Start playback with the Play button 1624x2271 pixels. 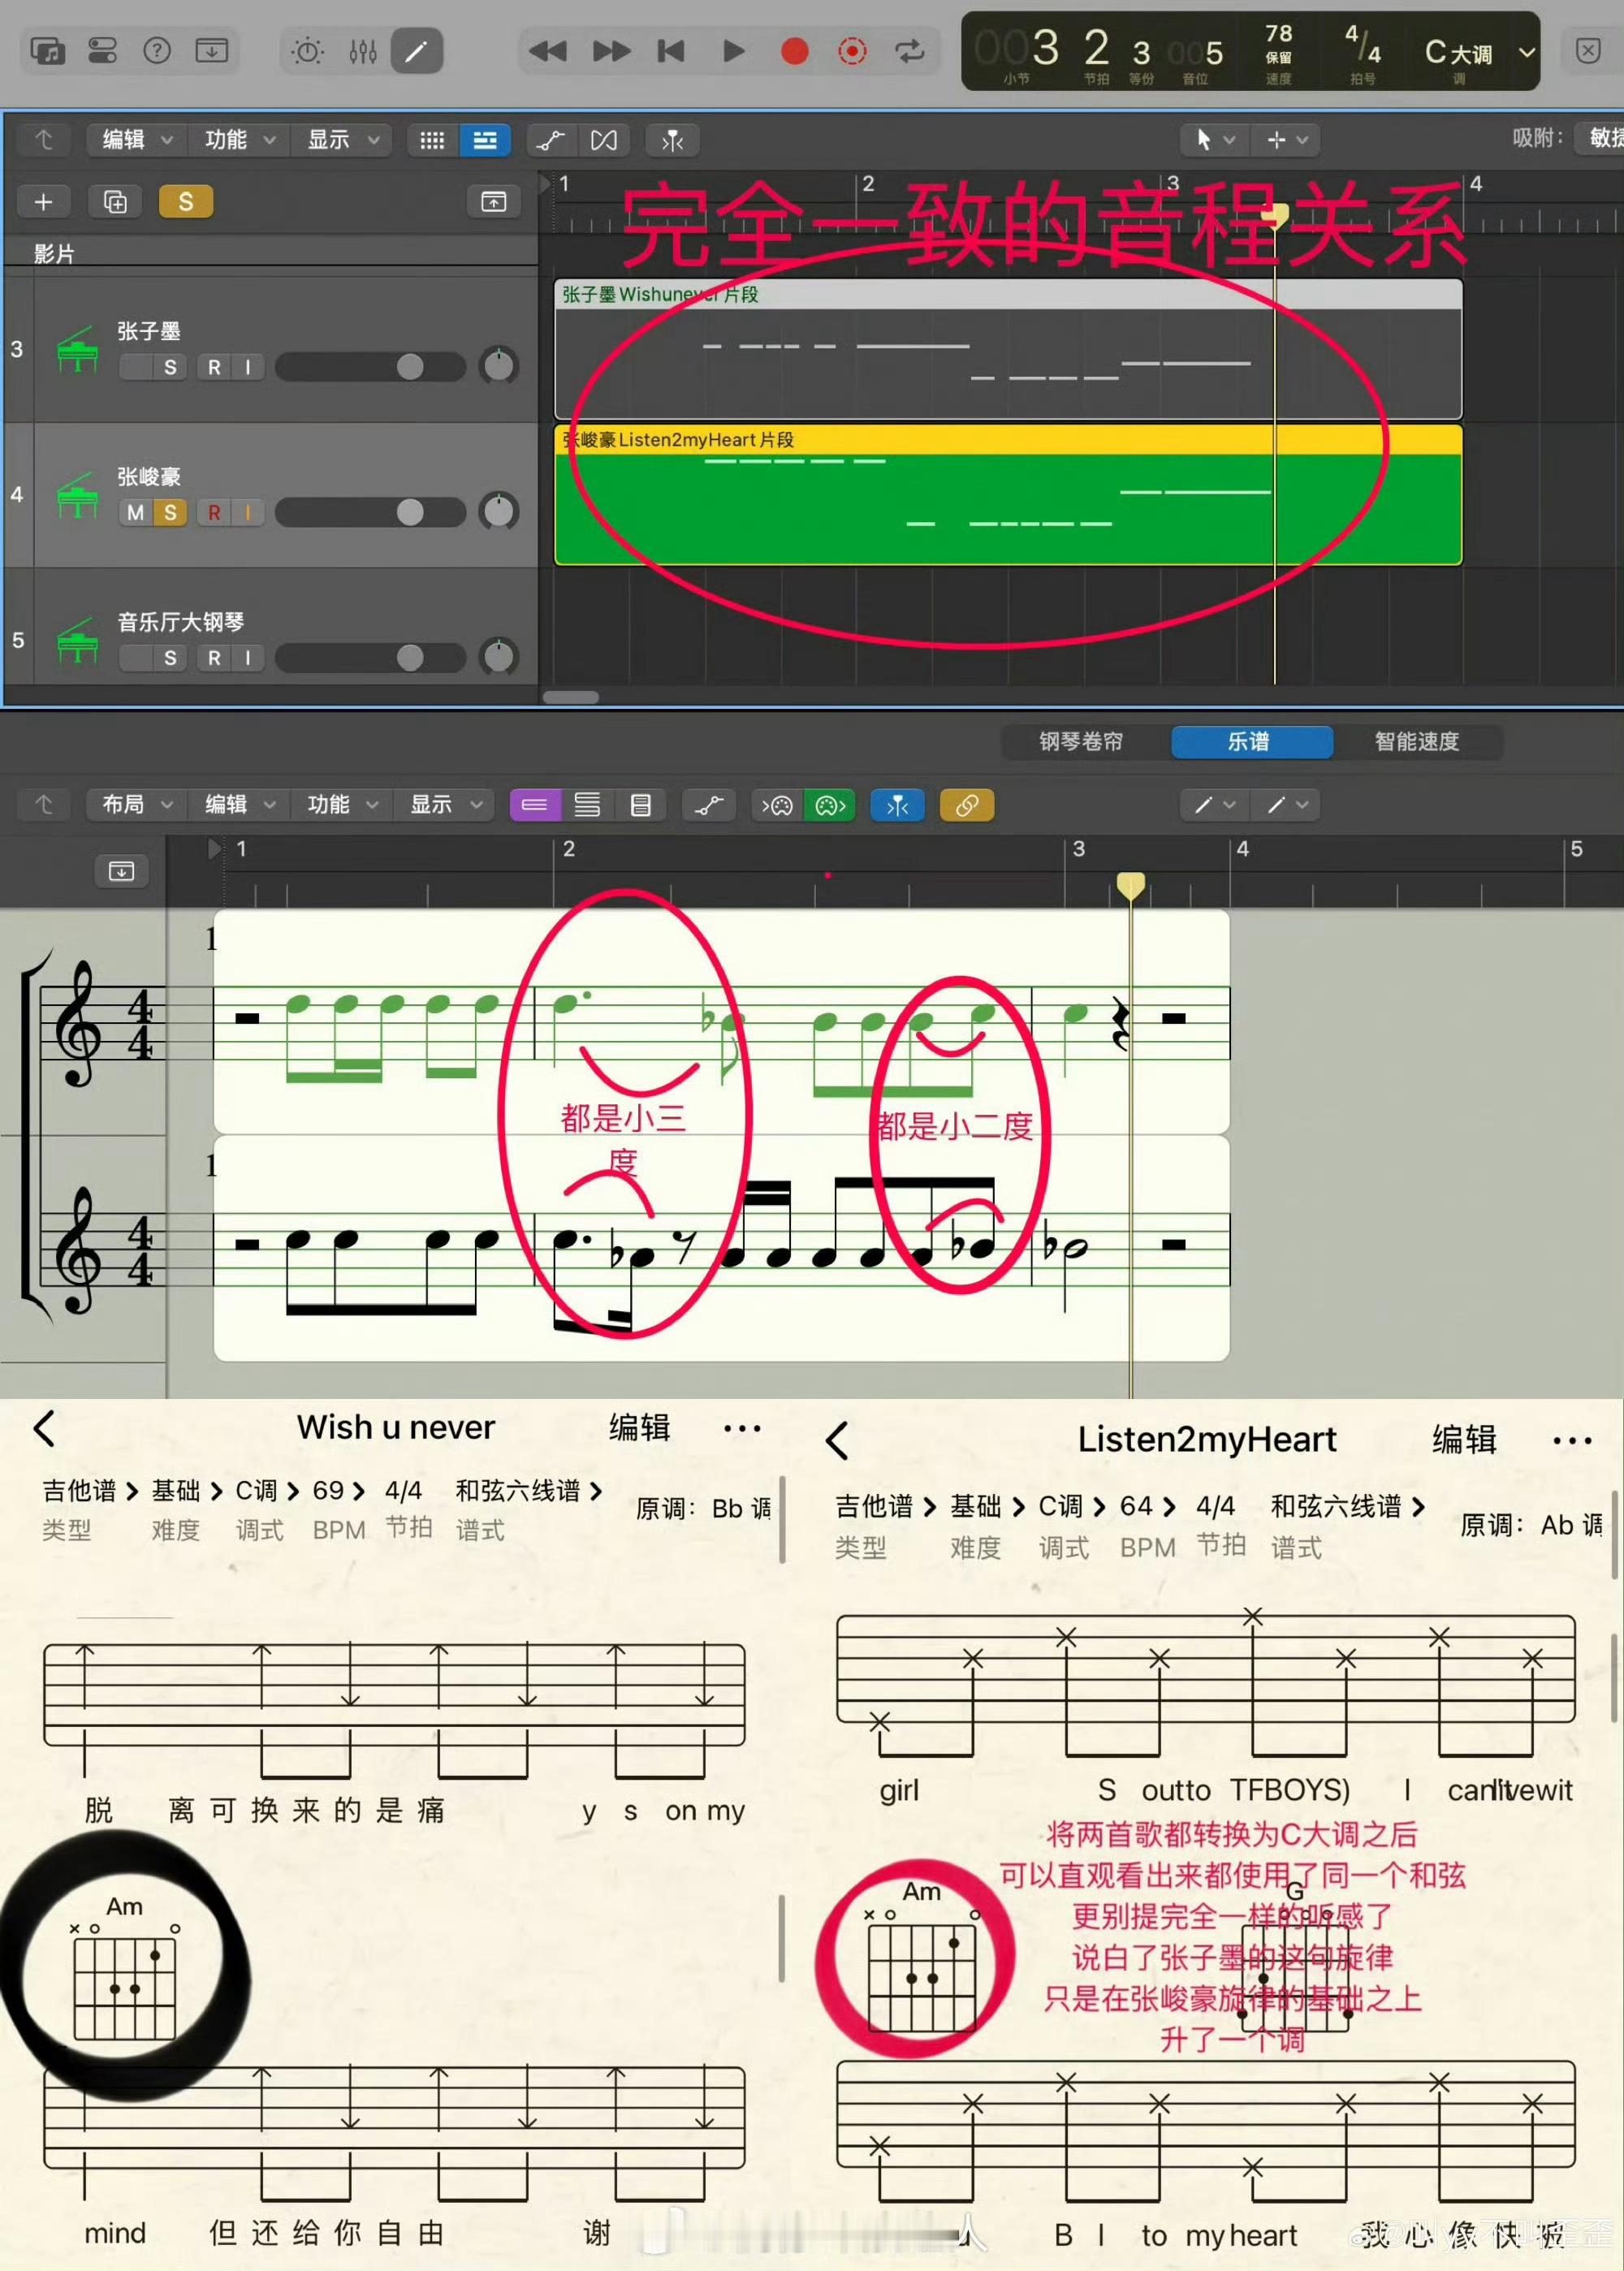tap(733, 51)
